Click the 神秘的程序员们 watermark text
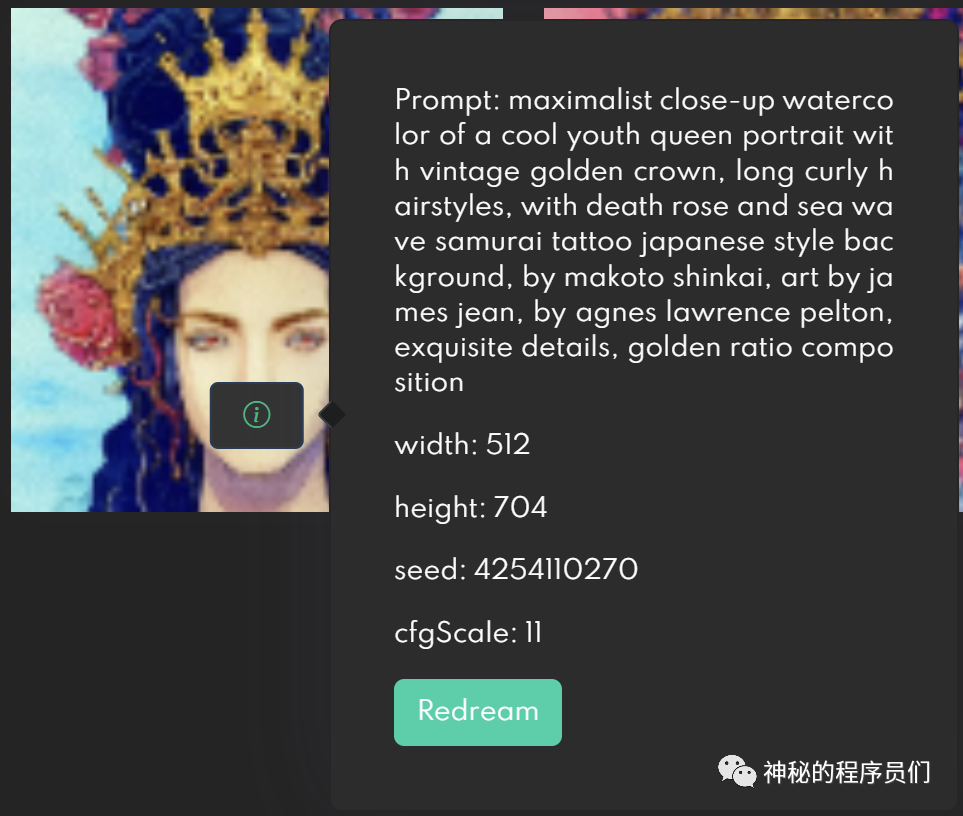Screen dimensions: 963x816 point(846,772)
